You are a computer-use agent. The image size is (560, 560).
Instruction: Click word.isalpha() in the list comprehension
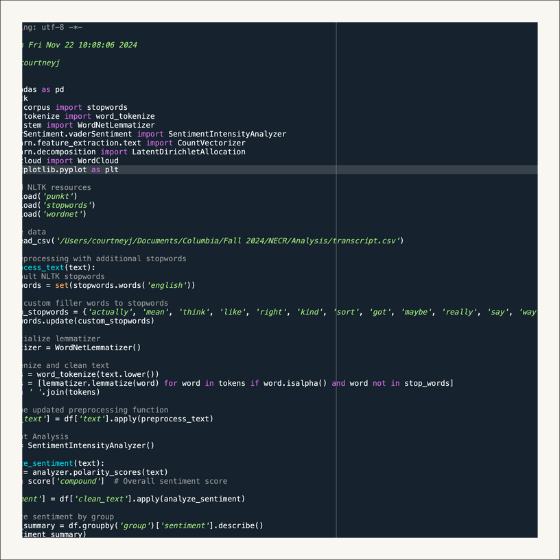[295, 384]
